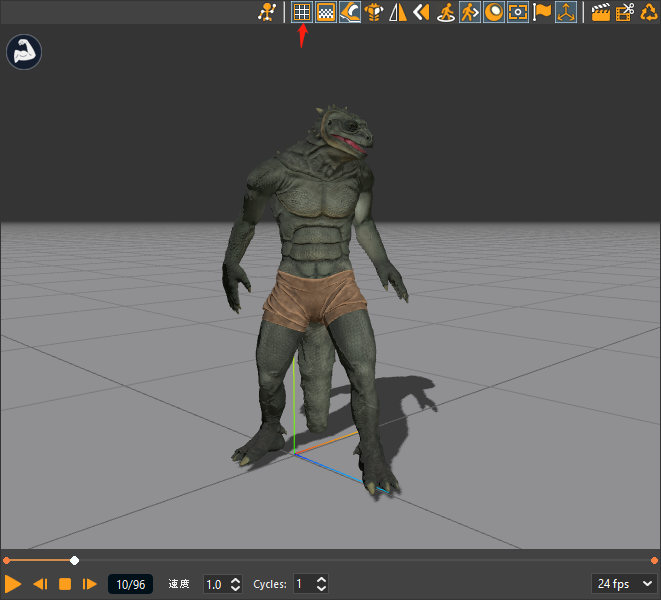Viewport: 661px width, 600px height.
Task: Click the mirror triangle icon
Action: point(398,12)
